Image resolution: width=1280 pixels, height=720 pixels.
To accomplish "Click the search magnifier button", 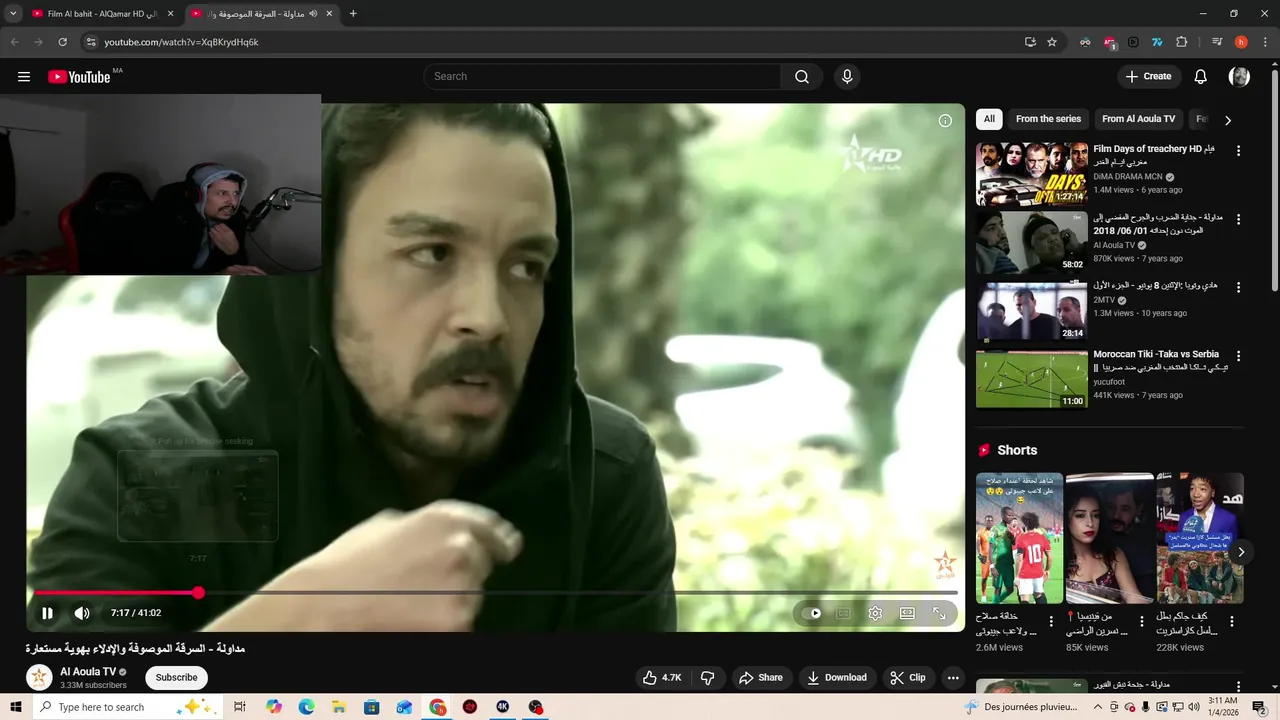I will coord(802,77).
